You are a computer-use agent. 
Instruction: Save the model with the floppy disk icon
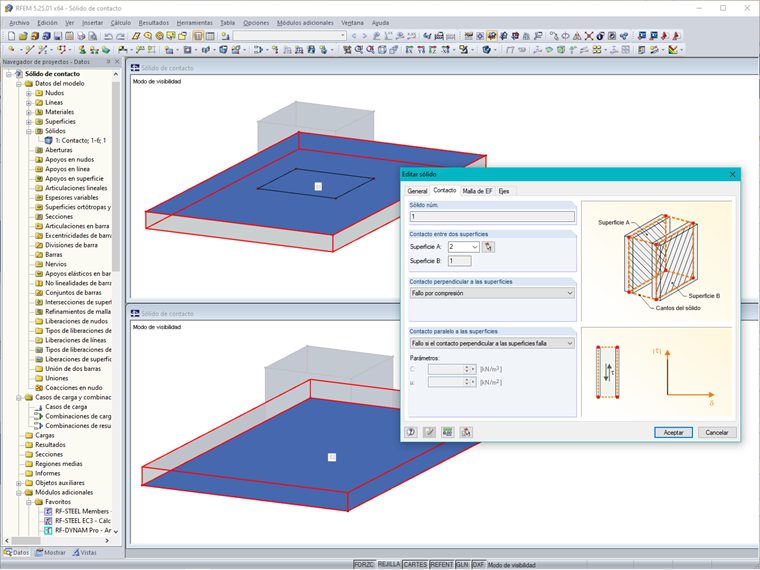point(58,36)
